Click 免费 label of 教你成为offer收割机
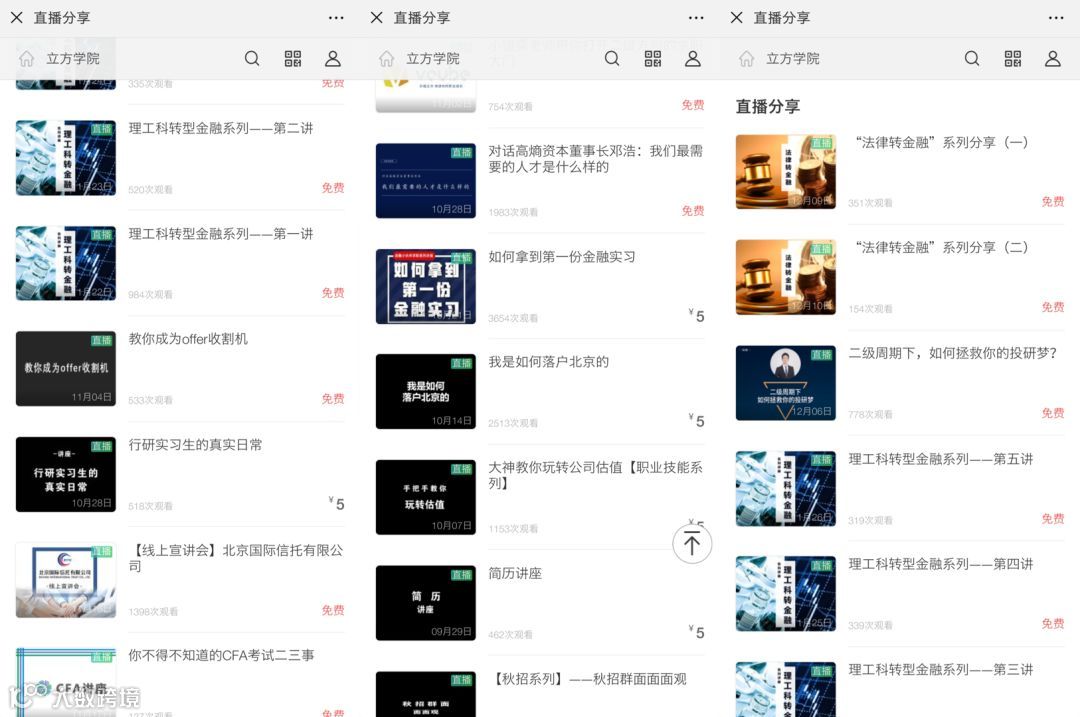The height and width of the screenshot is (717, 1080). click(x=333, y=399)
